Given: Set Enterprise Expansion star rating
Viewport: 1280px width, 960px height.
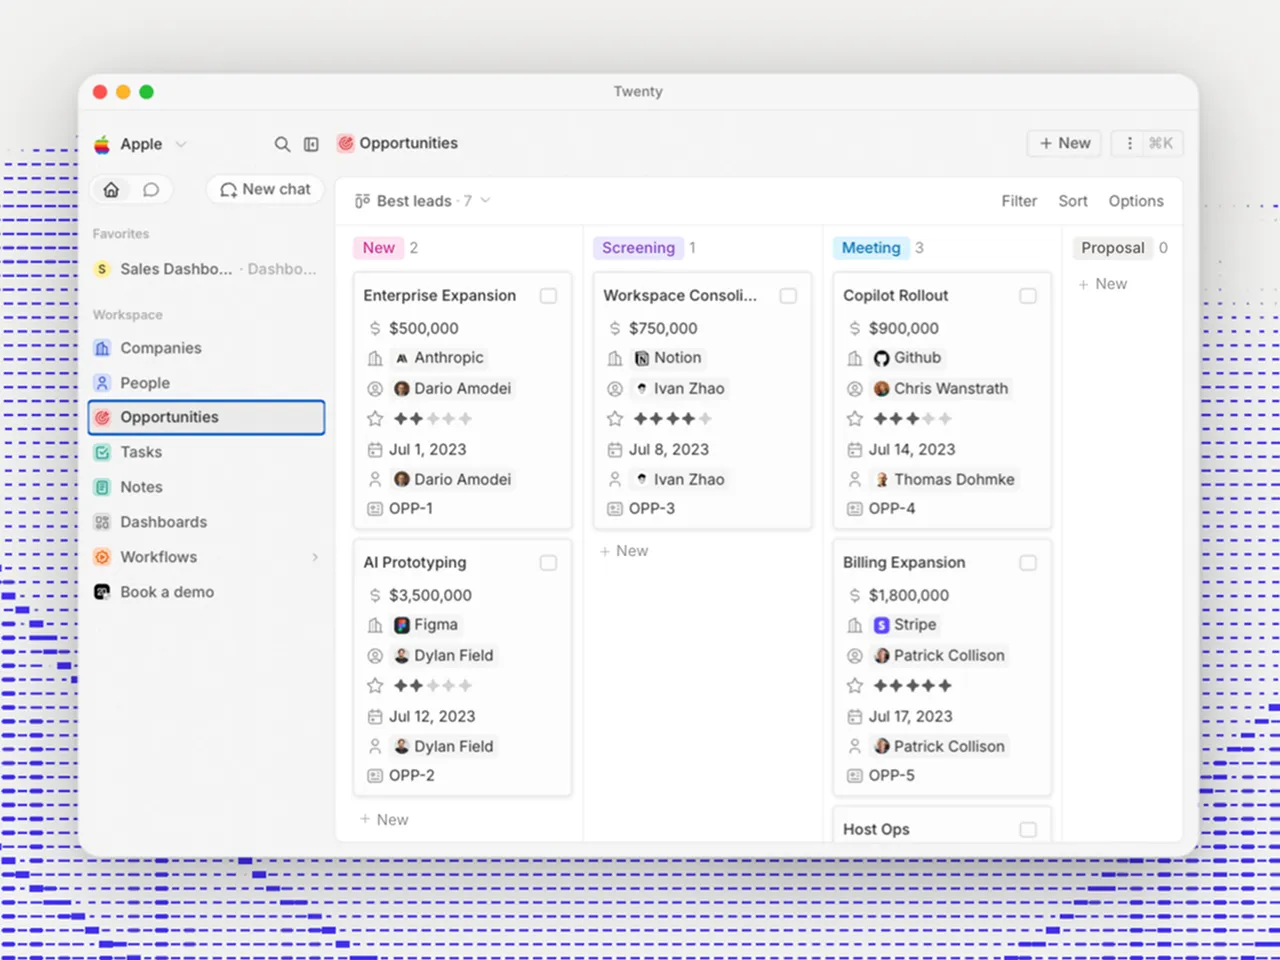Looking at the screenshot, I should click(x=432, y=419).
